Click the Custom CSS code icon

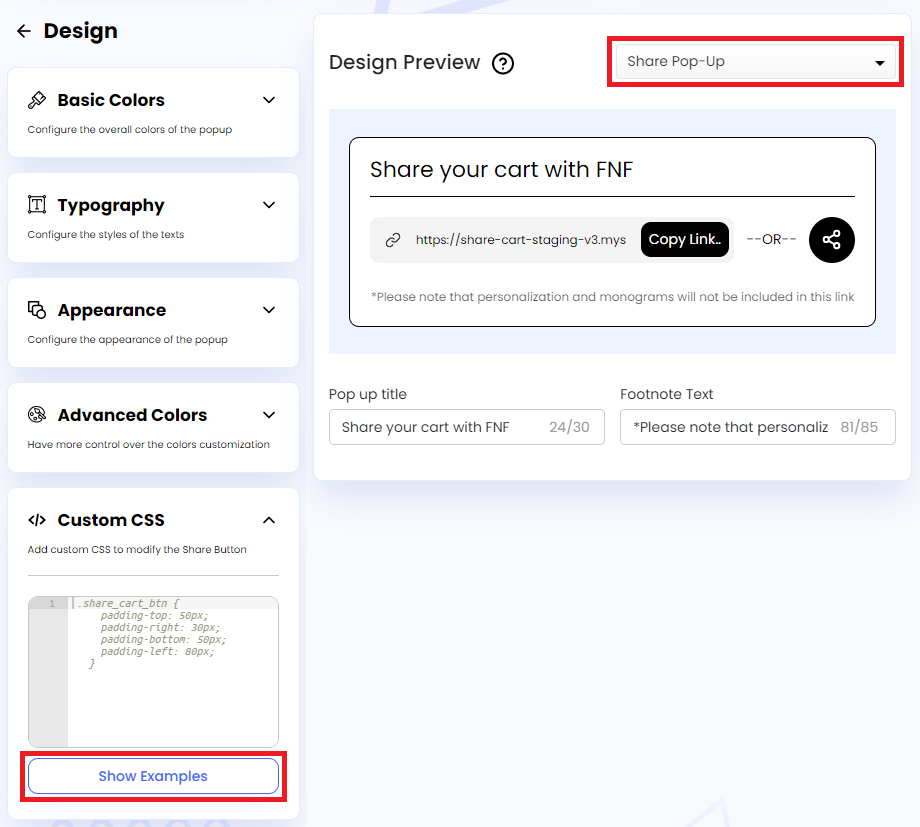tap(37, 519)
